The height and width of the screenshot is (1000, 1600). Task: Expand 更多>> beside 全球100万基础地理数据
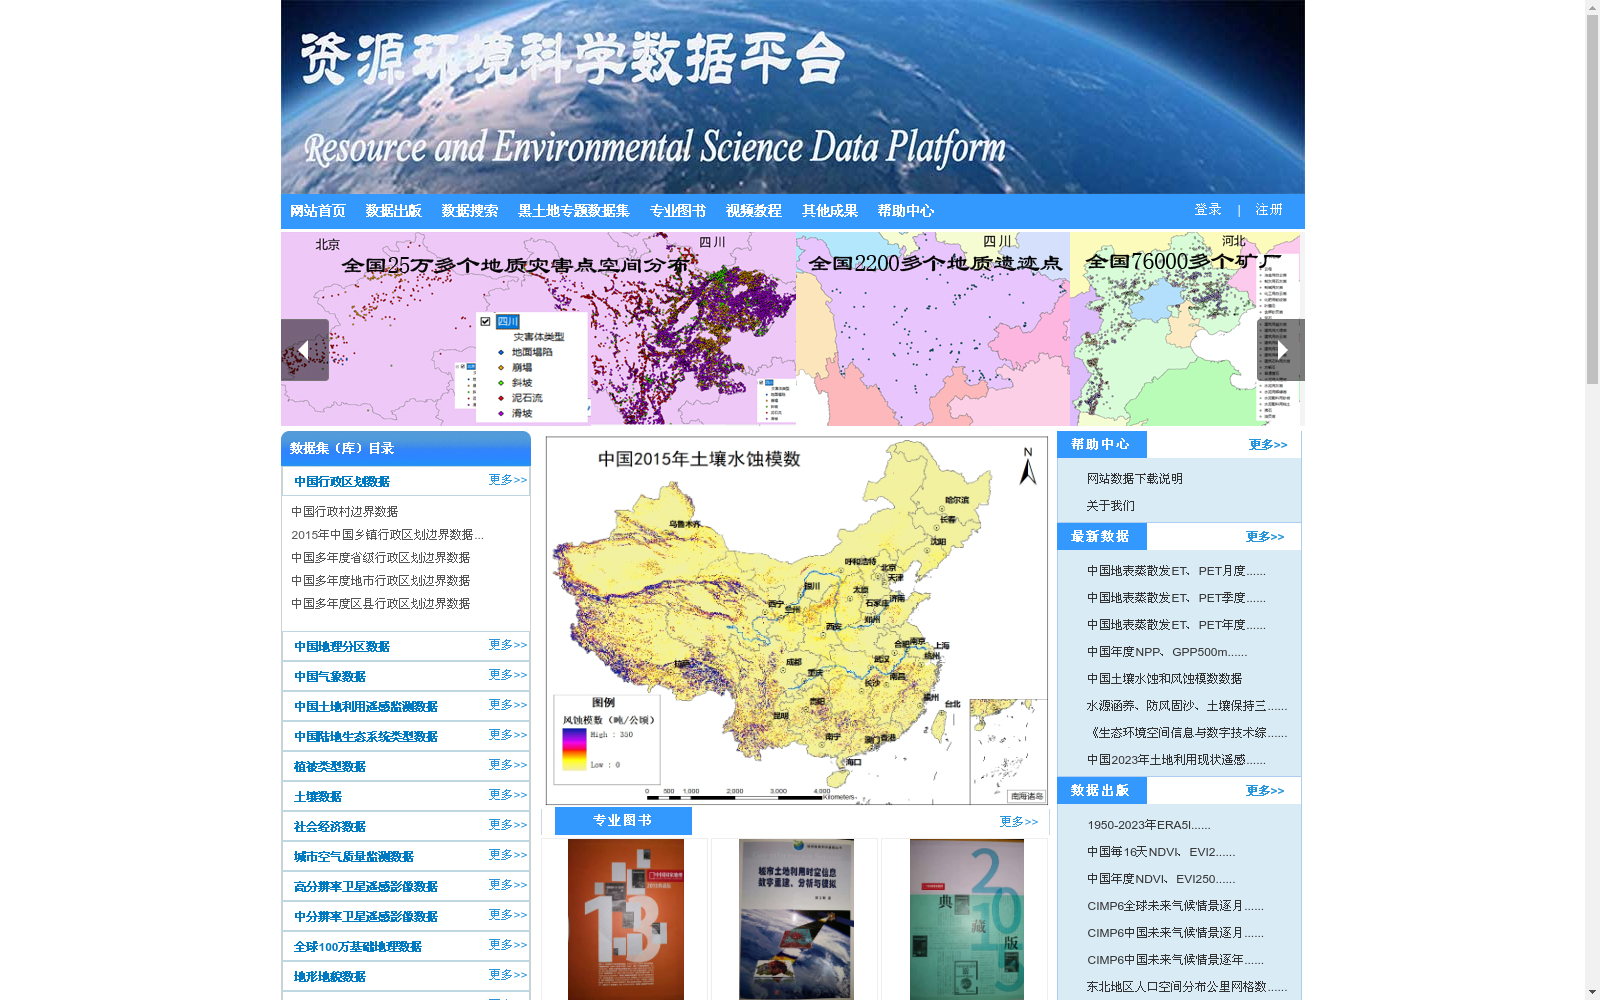coord(508,945)
